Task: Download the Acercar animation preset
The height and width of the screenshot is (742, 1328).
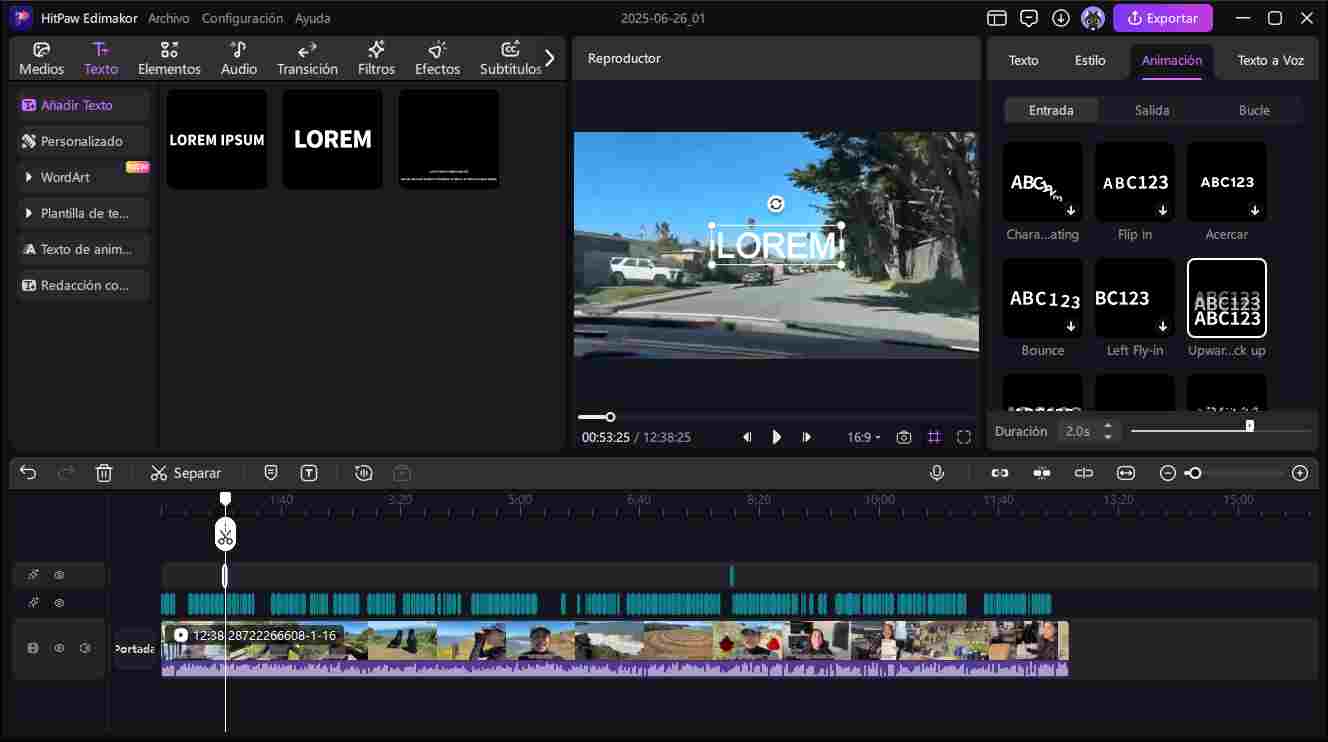Action: point(1255,211)
